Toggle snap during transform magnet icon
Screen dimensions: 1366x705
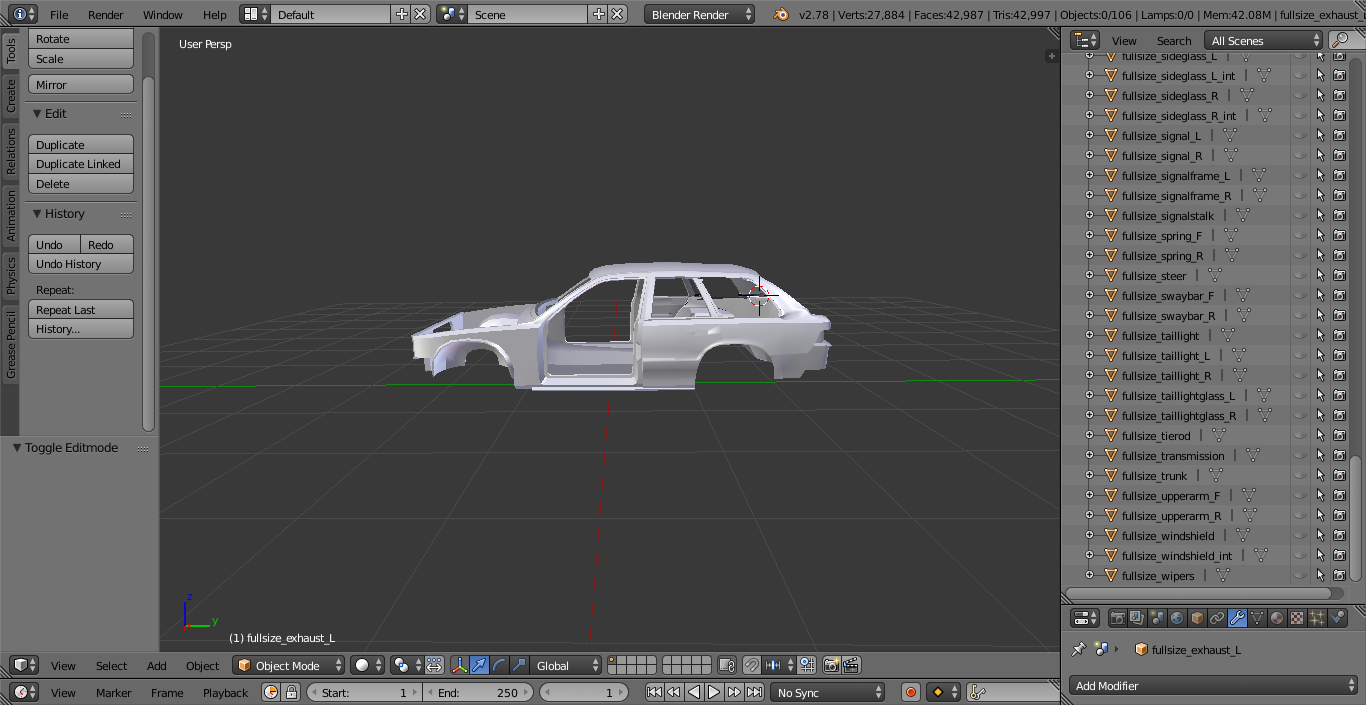pos(752,665)
